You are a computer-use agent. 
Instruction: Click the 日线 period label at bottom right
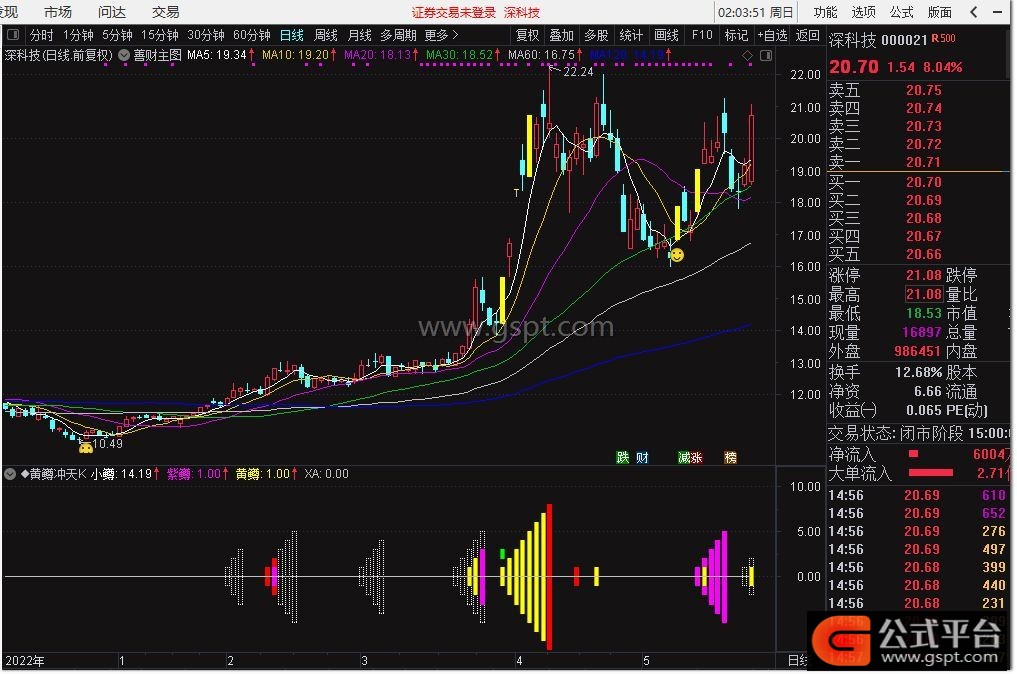click(x=797, y=660)
